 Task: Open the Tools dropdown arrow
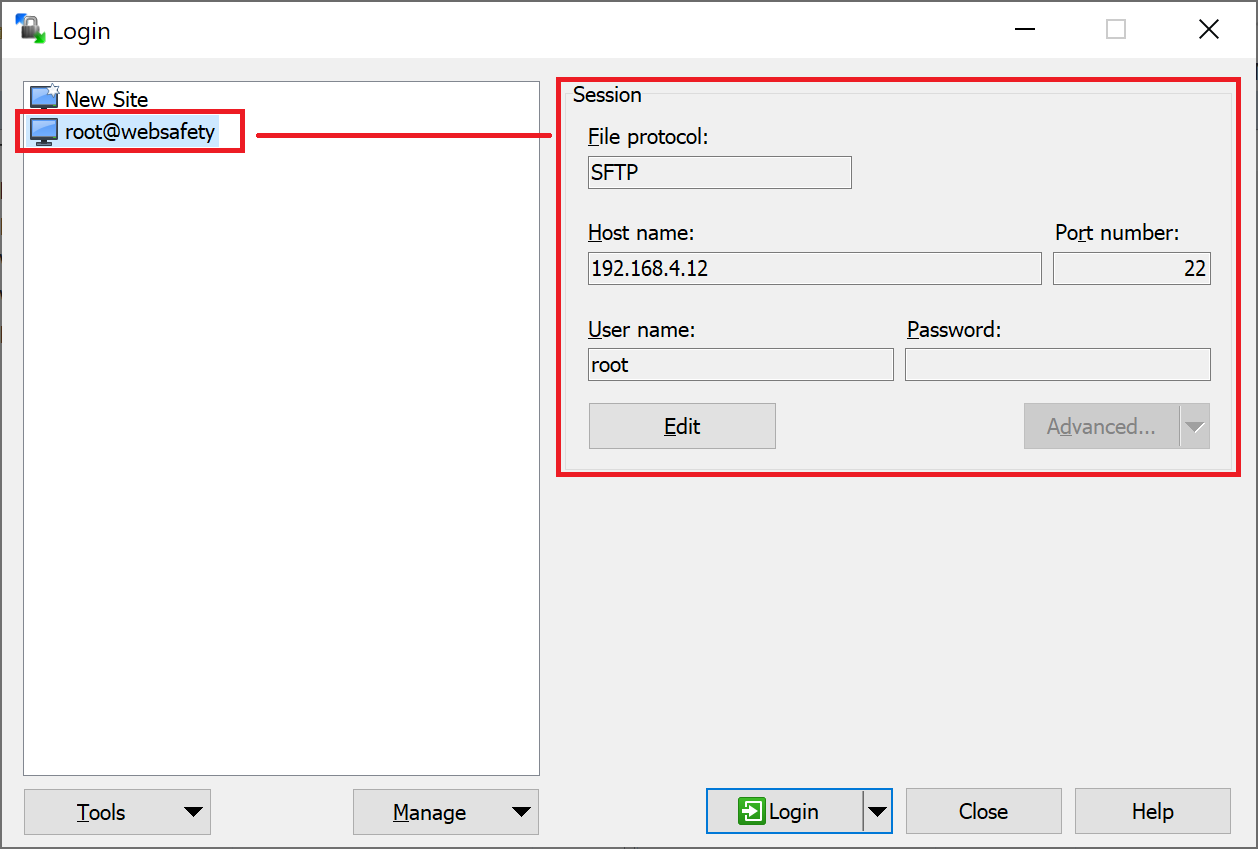[193, 812]
